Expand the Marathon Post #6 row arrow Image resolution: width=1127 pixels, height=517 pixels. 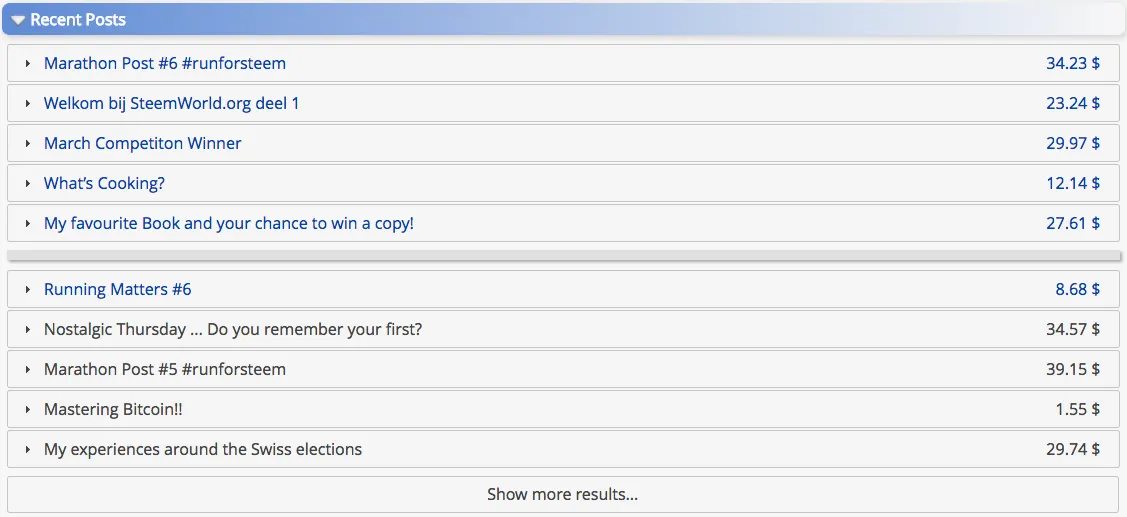tap(28, 64)
